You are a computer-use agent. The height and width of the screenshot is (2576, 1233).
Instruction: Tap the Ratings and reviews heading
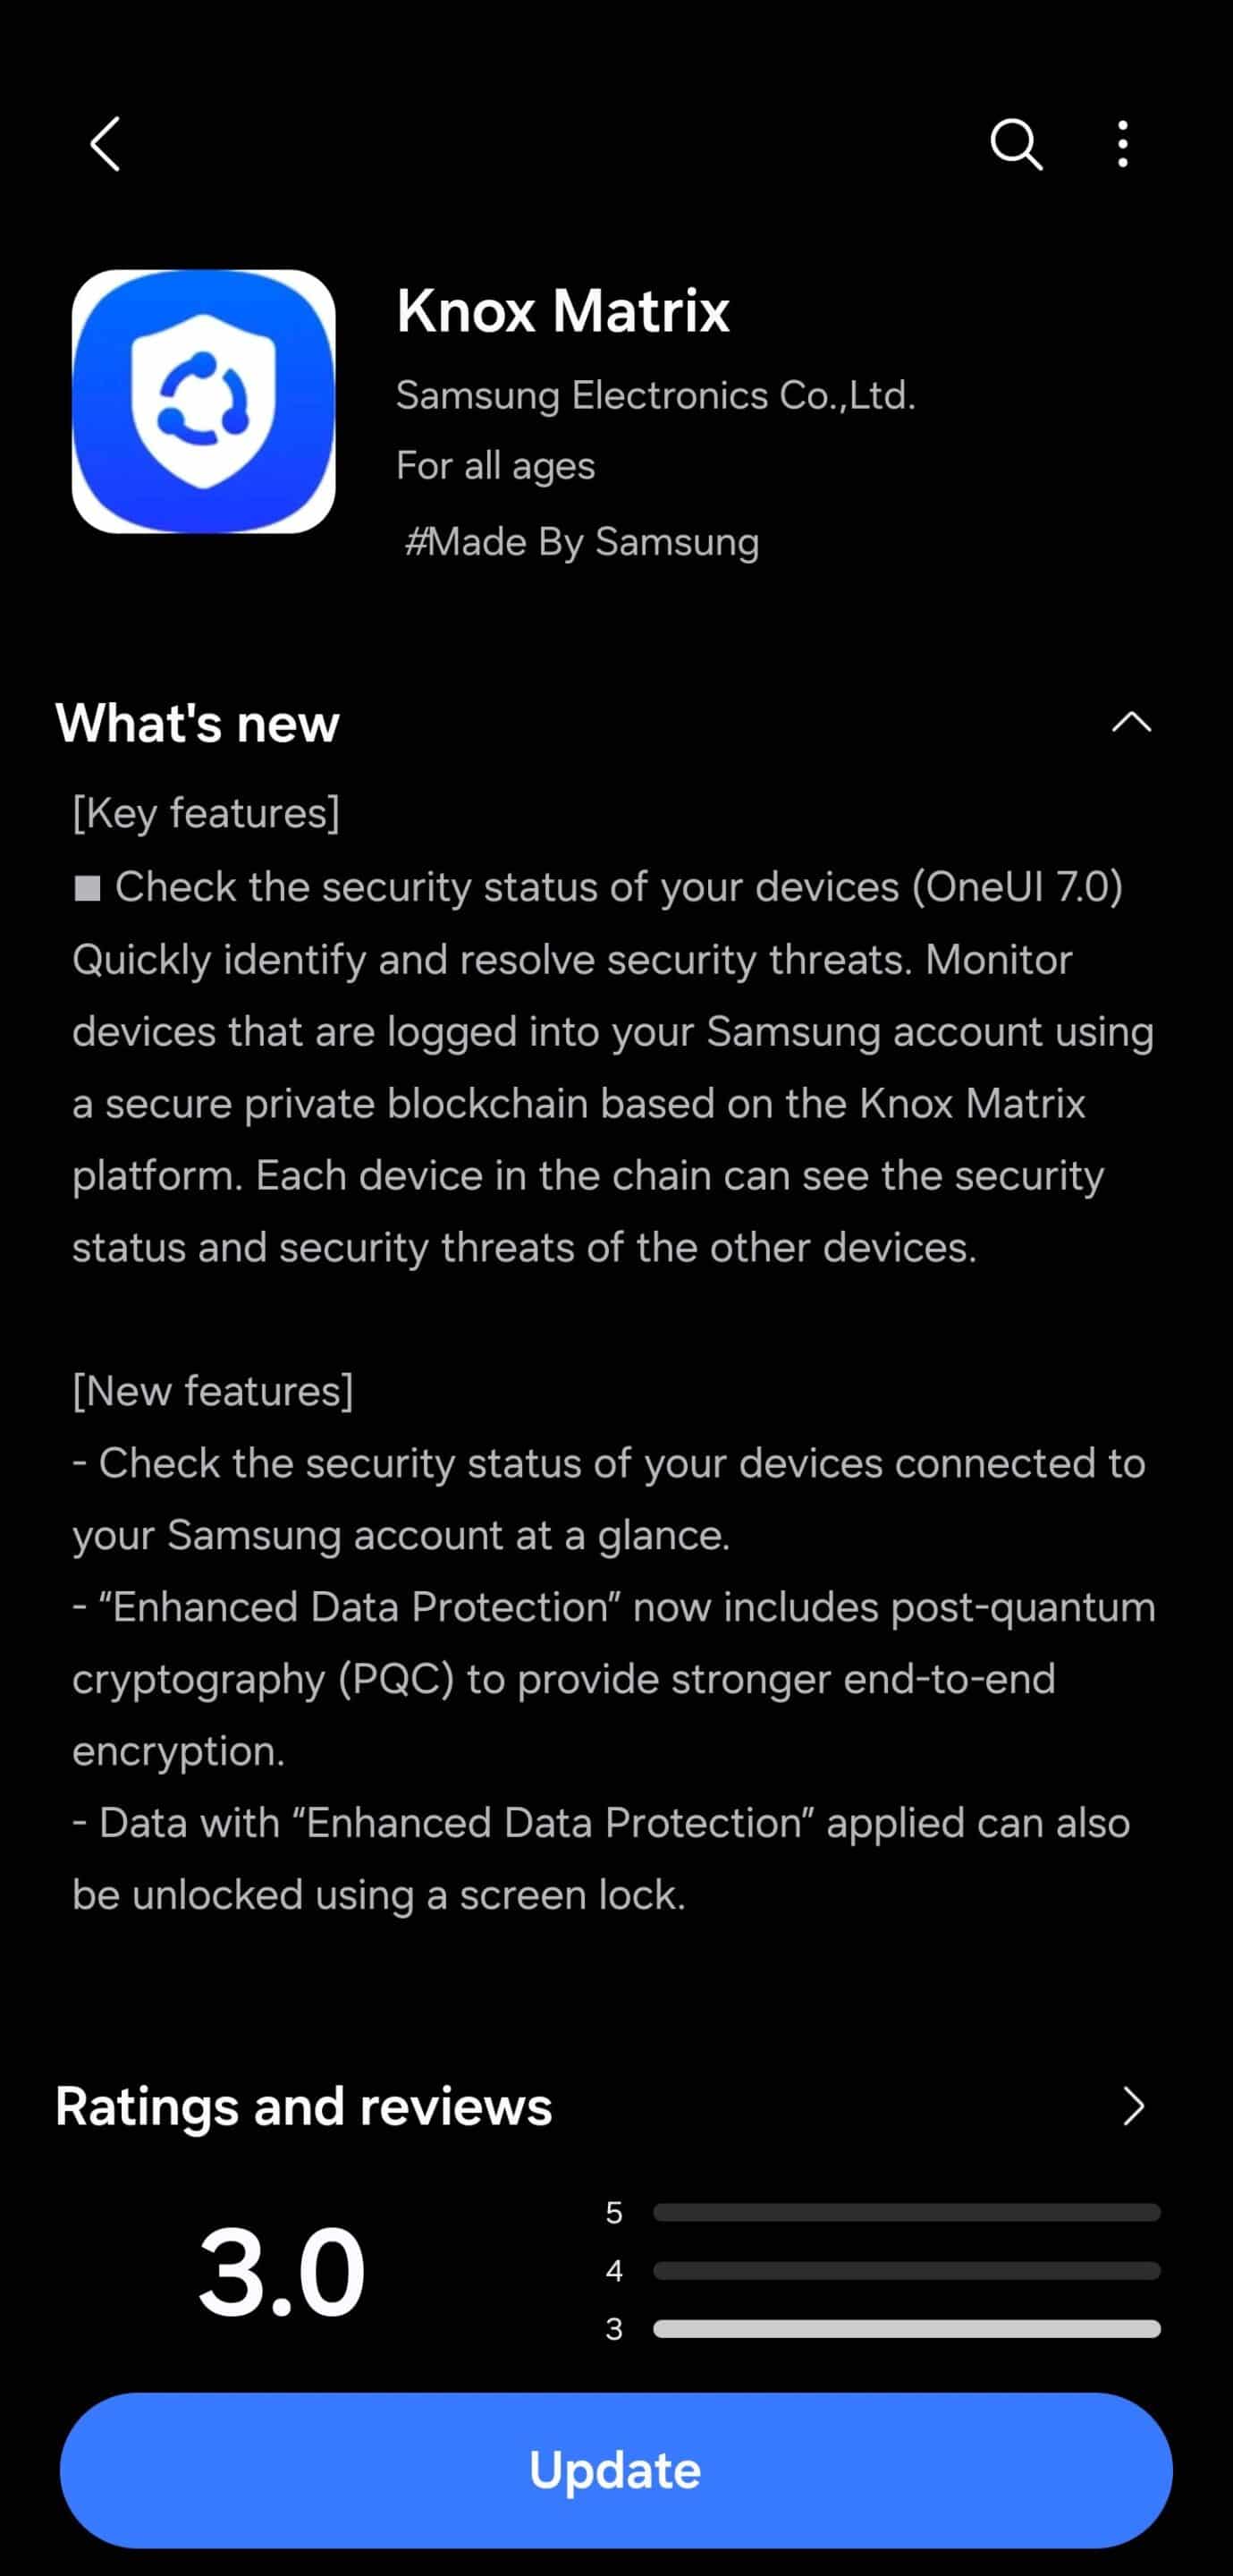coord(303,2105)
